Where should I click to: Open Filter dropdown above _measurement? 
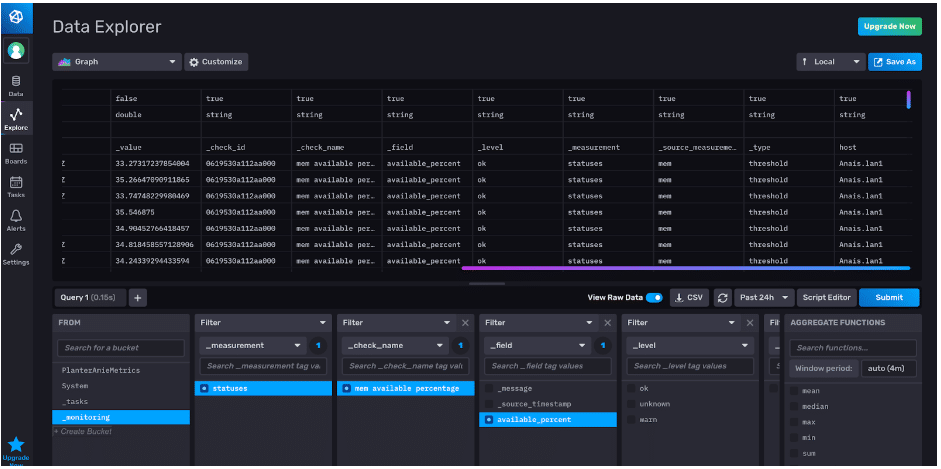[x=263, y=323]
